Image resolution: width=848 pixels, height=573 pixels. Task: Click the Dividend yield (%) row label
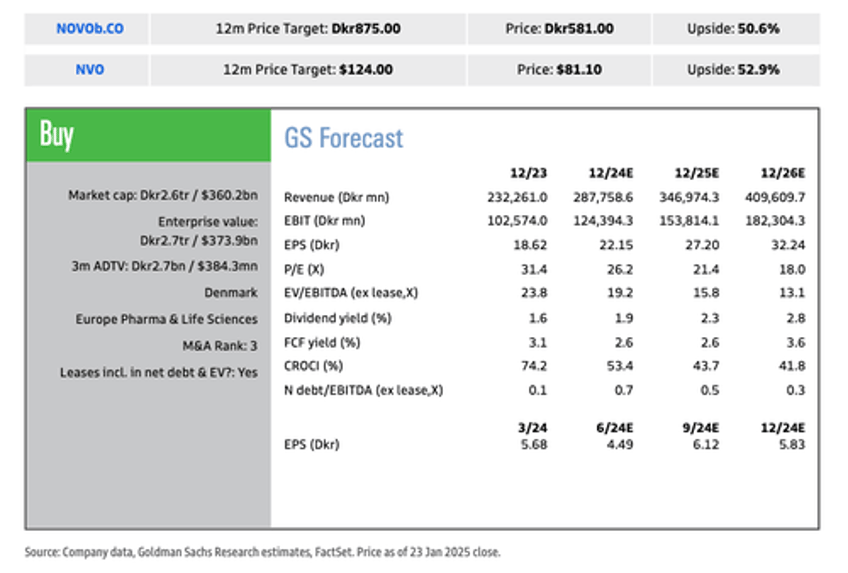(x=337, y=318)
